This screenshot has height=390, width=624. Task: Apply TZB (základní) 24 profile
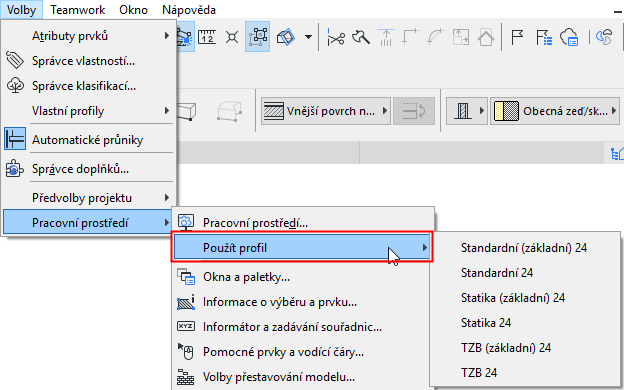524,348
